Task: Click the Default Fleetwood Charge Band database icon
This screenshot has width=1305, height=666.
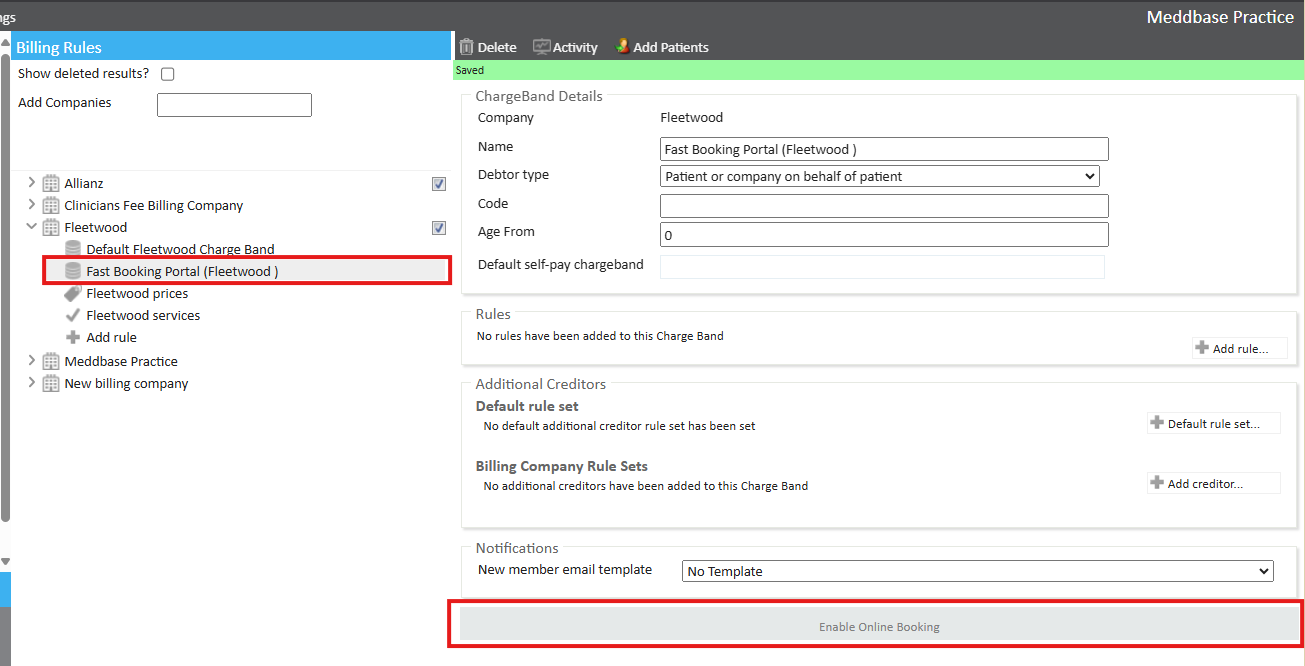Action: tap(73, 250)
